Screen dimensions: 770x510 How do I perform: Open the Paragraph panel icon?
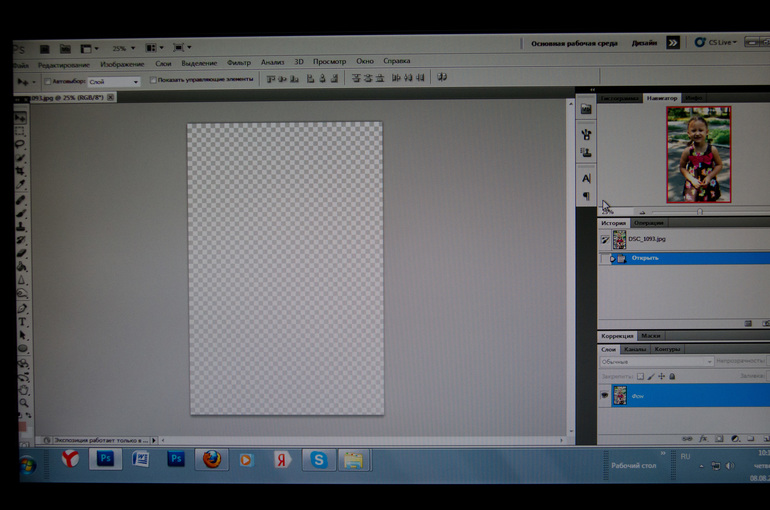[586, 196]
